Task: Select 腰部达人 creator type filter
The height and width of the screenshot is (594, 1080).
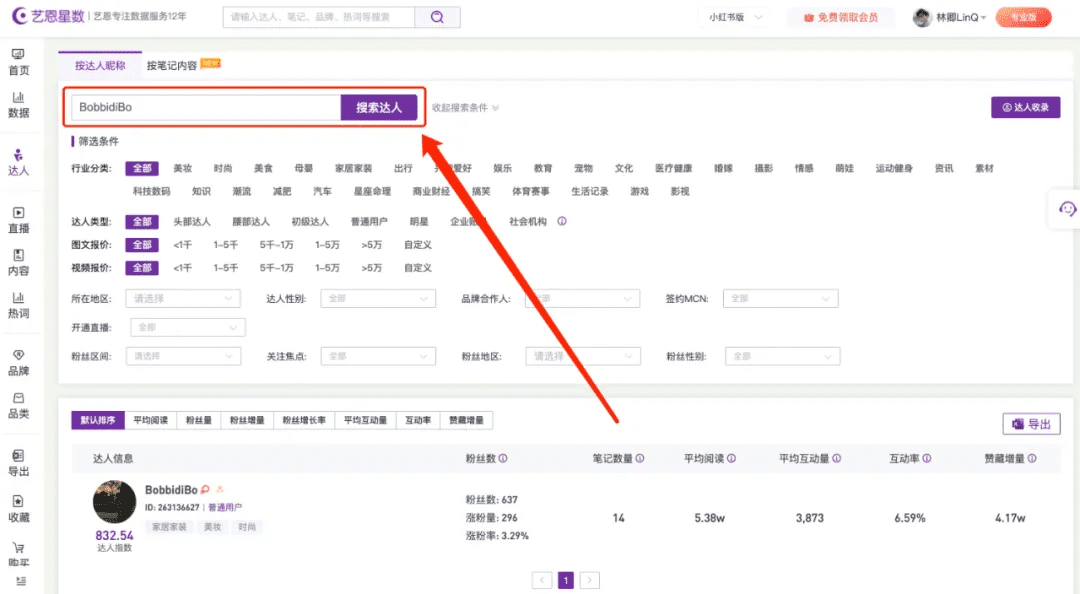Action: [251, 222]
